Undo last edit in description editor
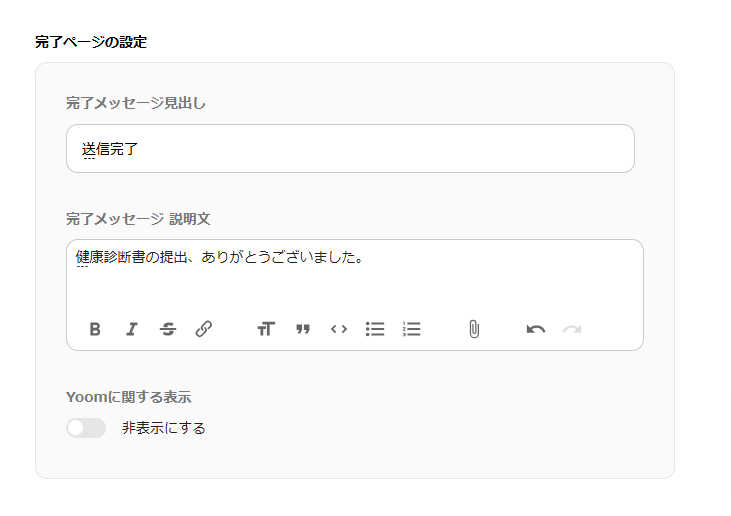Screen dimensions: 731x516 click(x=536, y=330)
